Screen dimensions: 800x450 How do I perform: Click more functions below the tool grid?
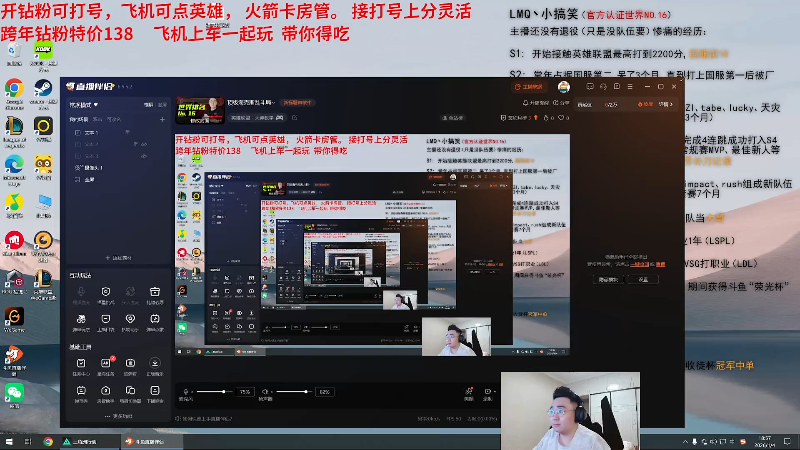[x=118, y=416]
